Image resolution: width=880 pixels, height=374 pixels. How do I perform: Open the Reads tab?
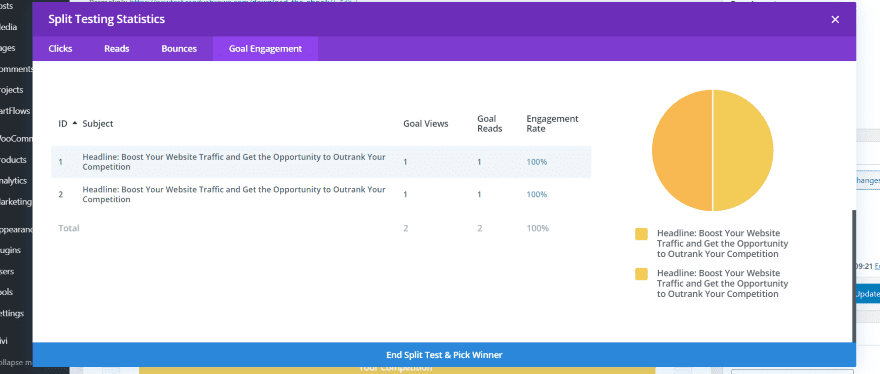point(117,49)
